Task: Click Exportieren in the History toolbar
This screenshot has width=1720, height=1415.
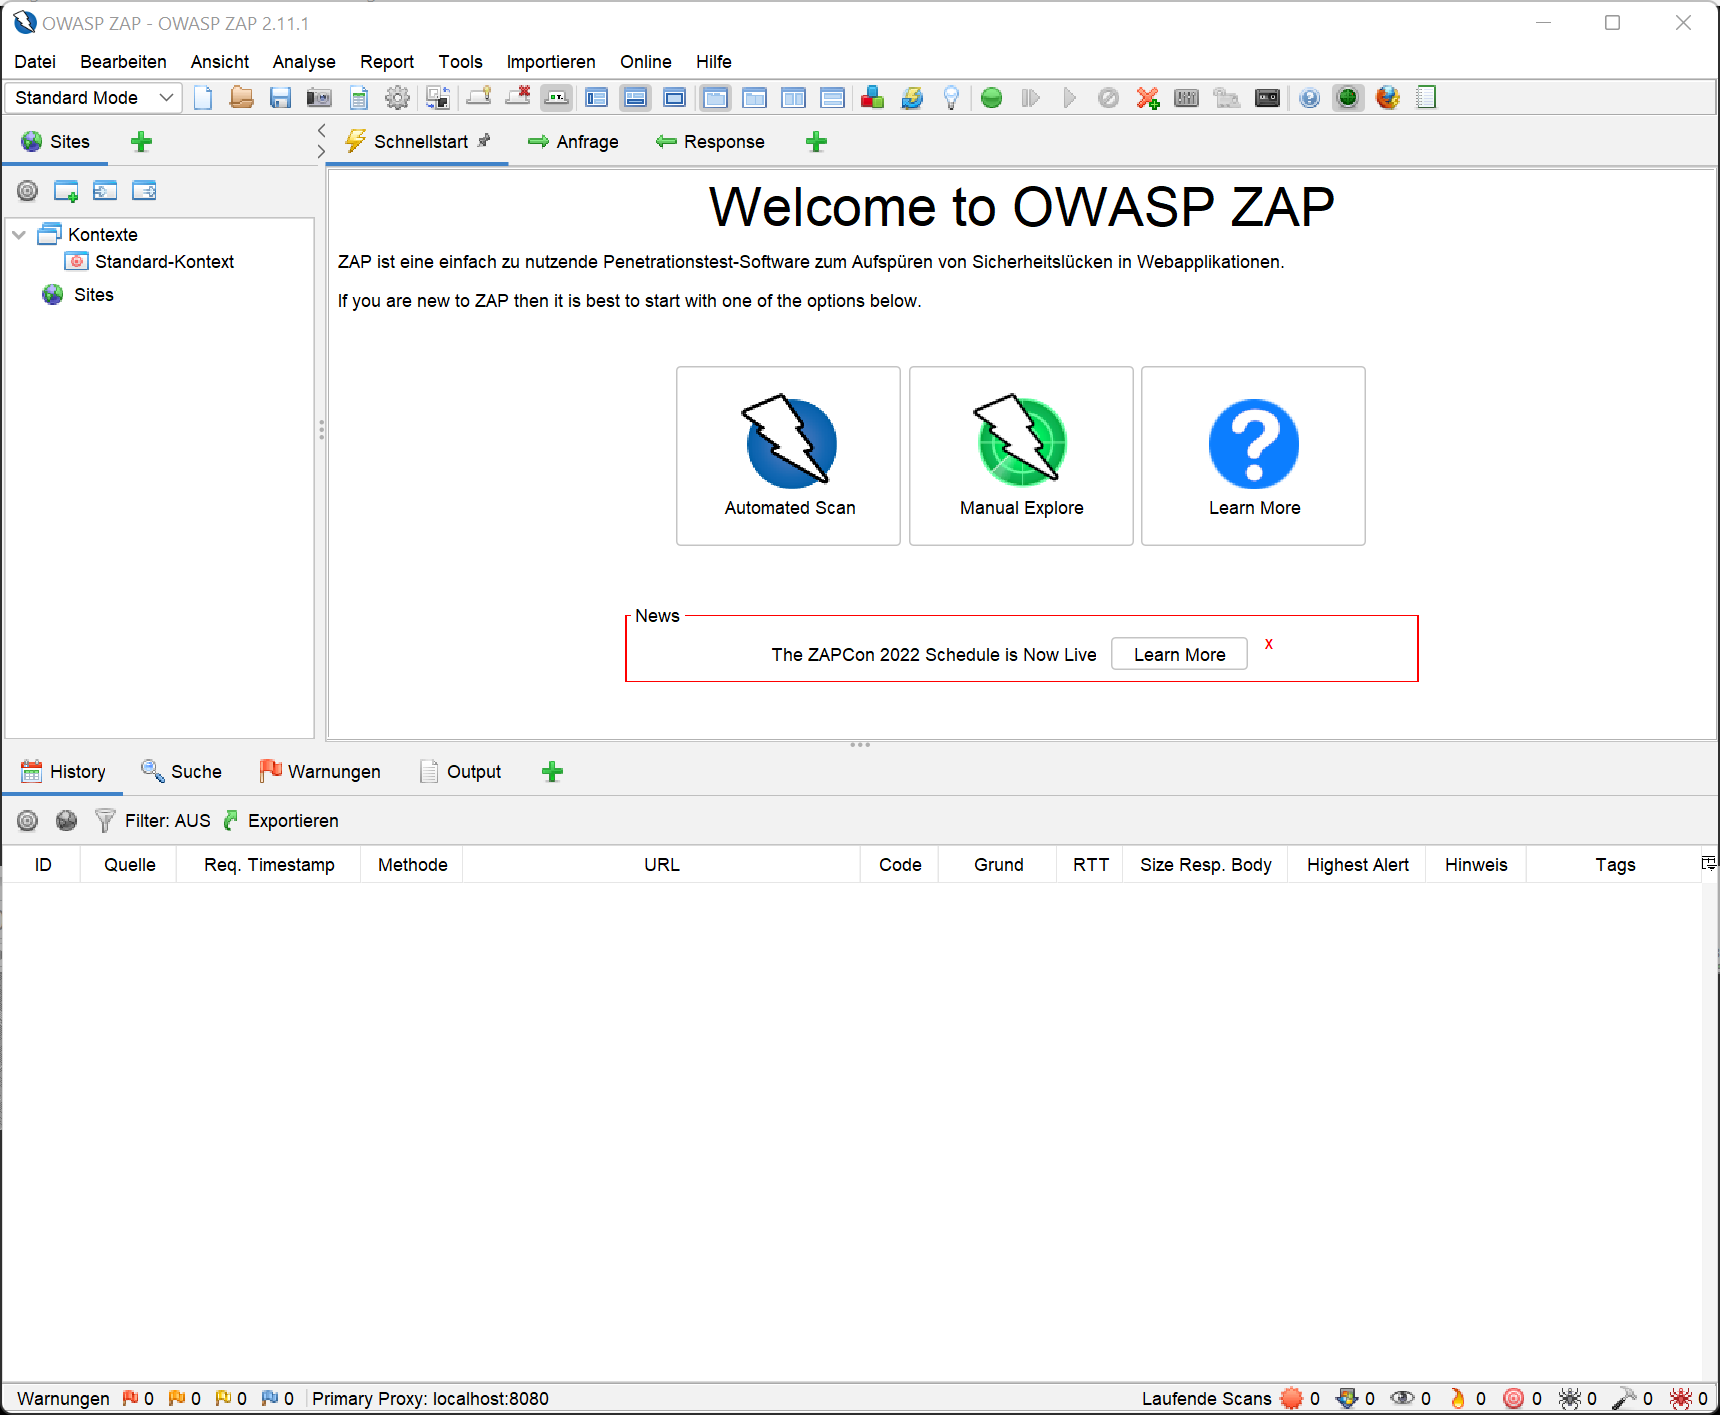Action: pyautogui.click(x=281, y=821)
